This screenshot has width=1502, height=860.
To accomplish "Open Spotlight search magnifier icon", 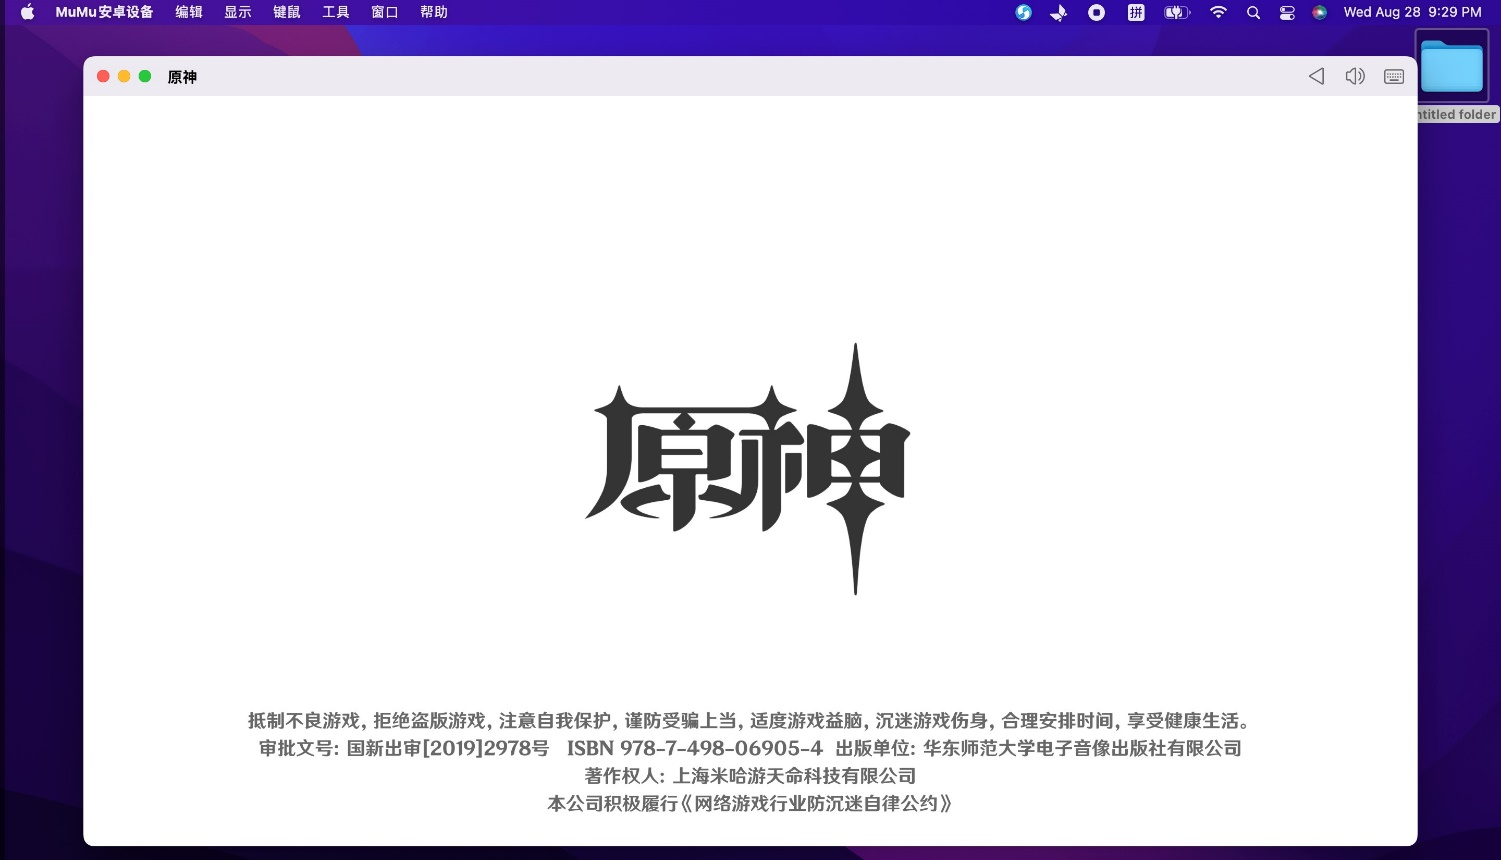I will (x=1253, y=12).
